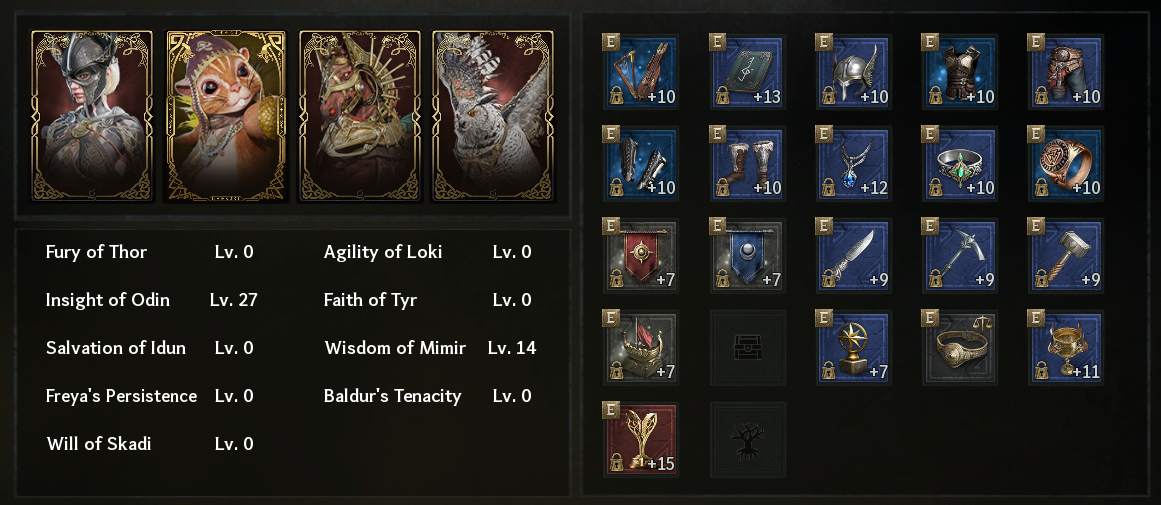Click the +9 hammer tool
Viewport: 1161px width, 505px height.
point(1067,256)
